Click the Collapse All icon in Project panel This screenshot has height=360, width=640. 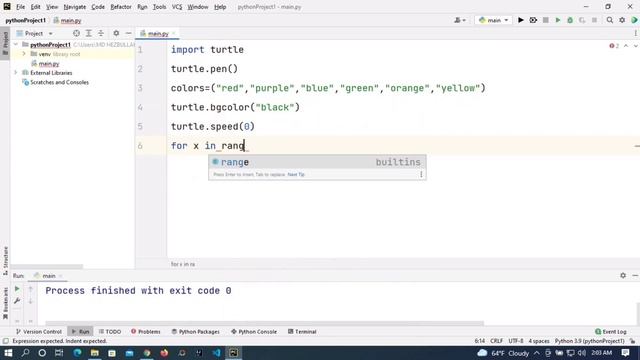101,33
